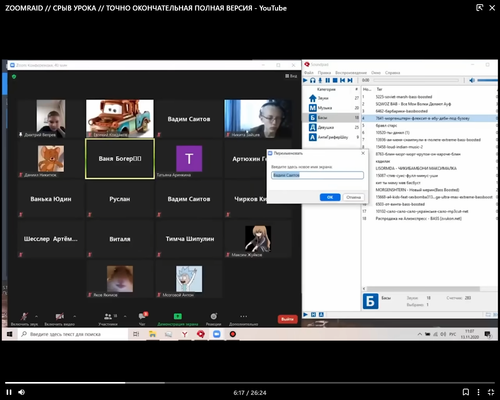Play the selected sound in Soundpad toolbar
Viewport: 500px width, 400px height.
pyautogui.click(x=305, y=80)
